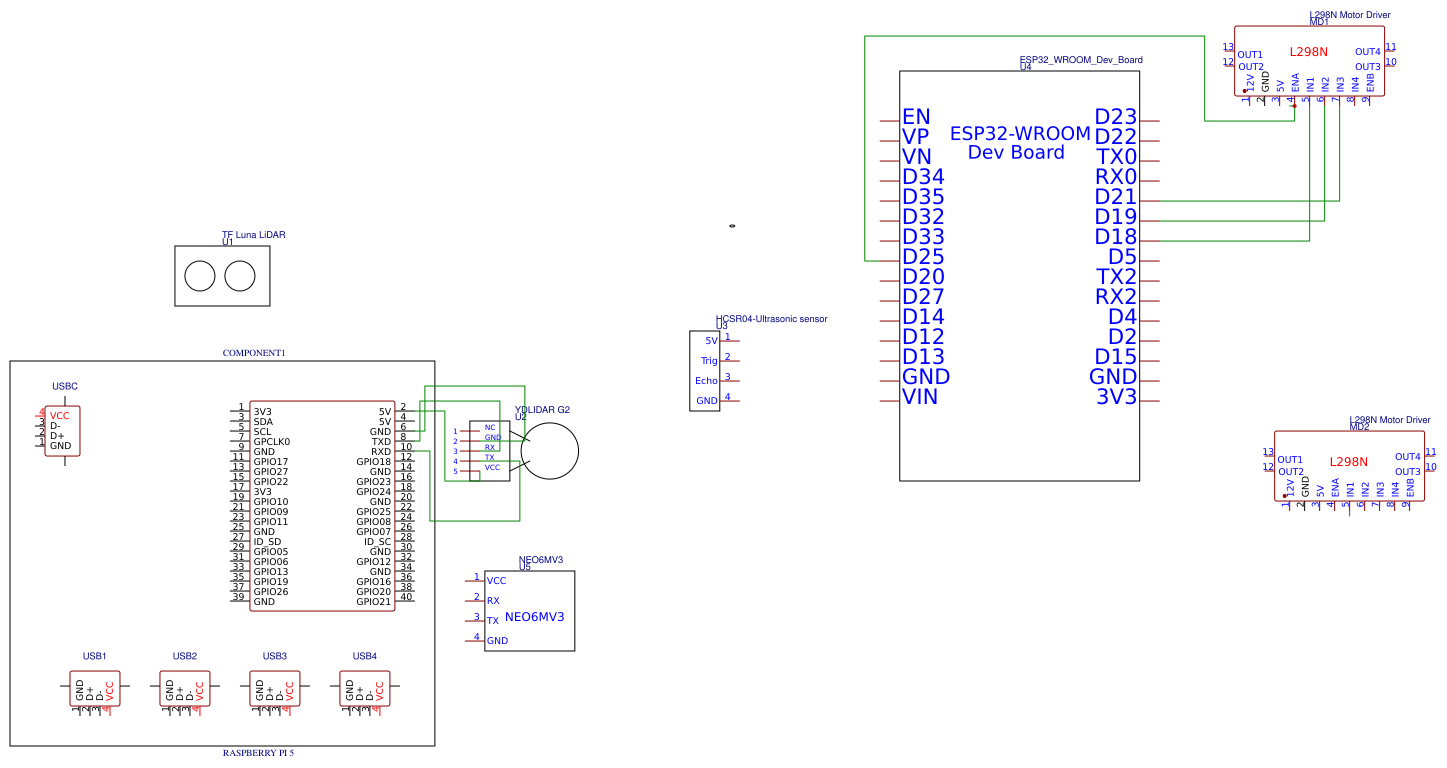Click the TX2 pin label on ESP32
Image resolution: width=1447 pixels, height=768 pixels.
click(x=1117, y=277)
